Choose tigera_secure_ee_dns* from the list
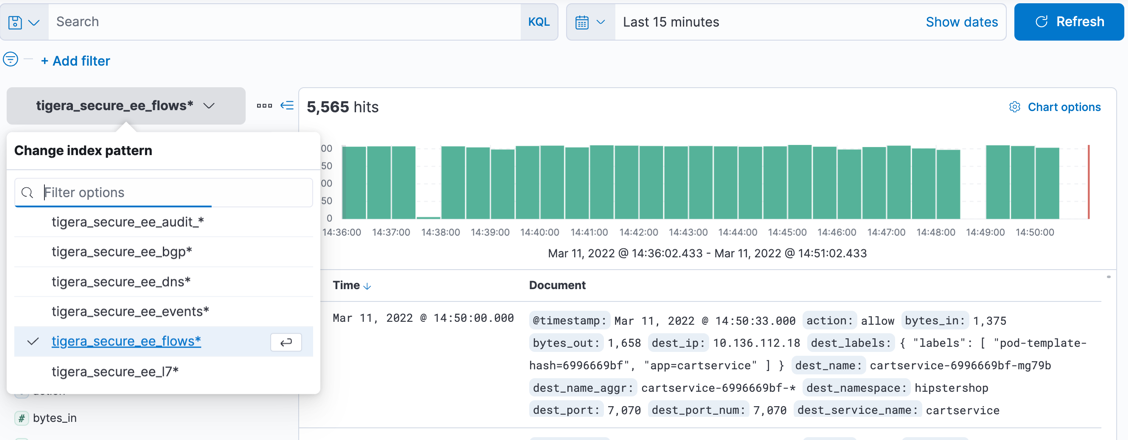Screen dimensions: 1128x440 tap(121, 282)
